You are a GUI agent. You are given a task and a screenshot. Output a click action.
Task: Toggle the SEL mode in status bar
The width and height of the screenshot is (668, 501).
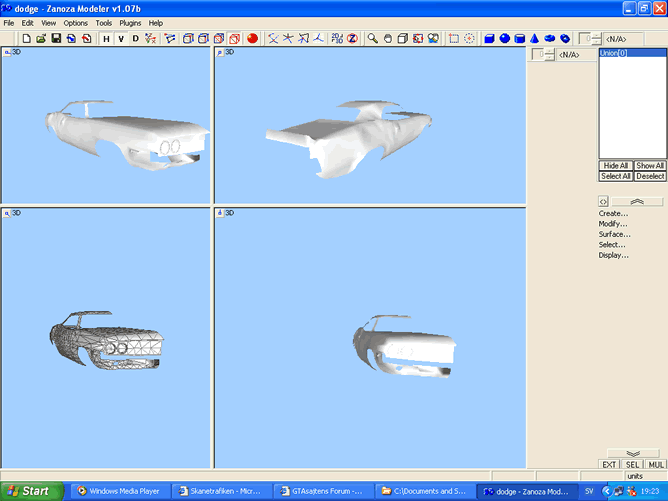[x=633, y=464]
